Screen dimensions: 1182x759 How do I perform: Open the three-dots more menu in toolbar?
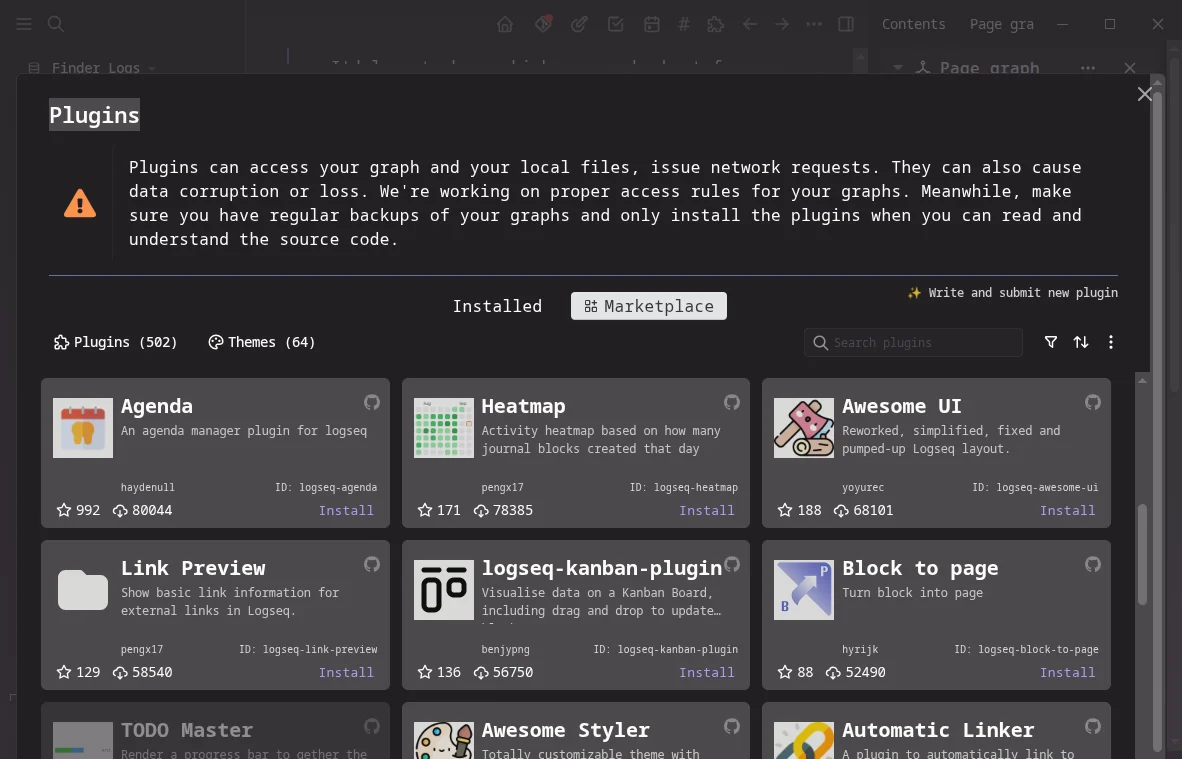point(814,24)
